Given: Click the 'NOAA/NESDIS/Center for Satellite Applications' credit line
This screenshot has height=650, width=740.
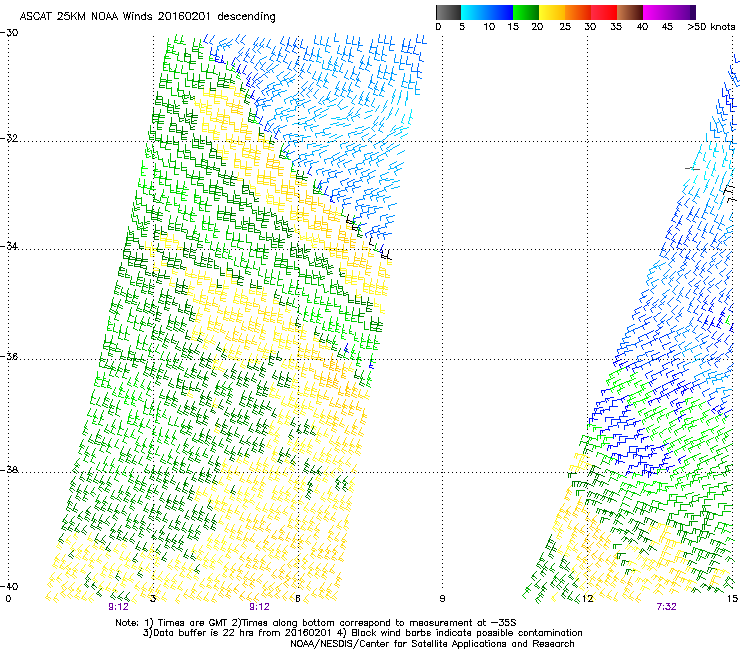Looking at the screenshot, I should tap(432, 644).
